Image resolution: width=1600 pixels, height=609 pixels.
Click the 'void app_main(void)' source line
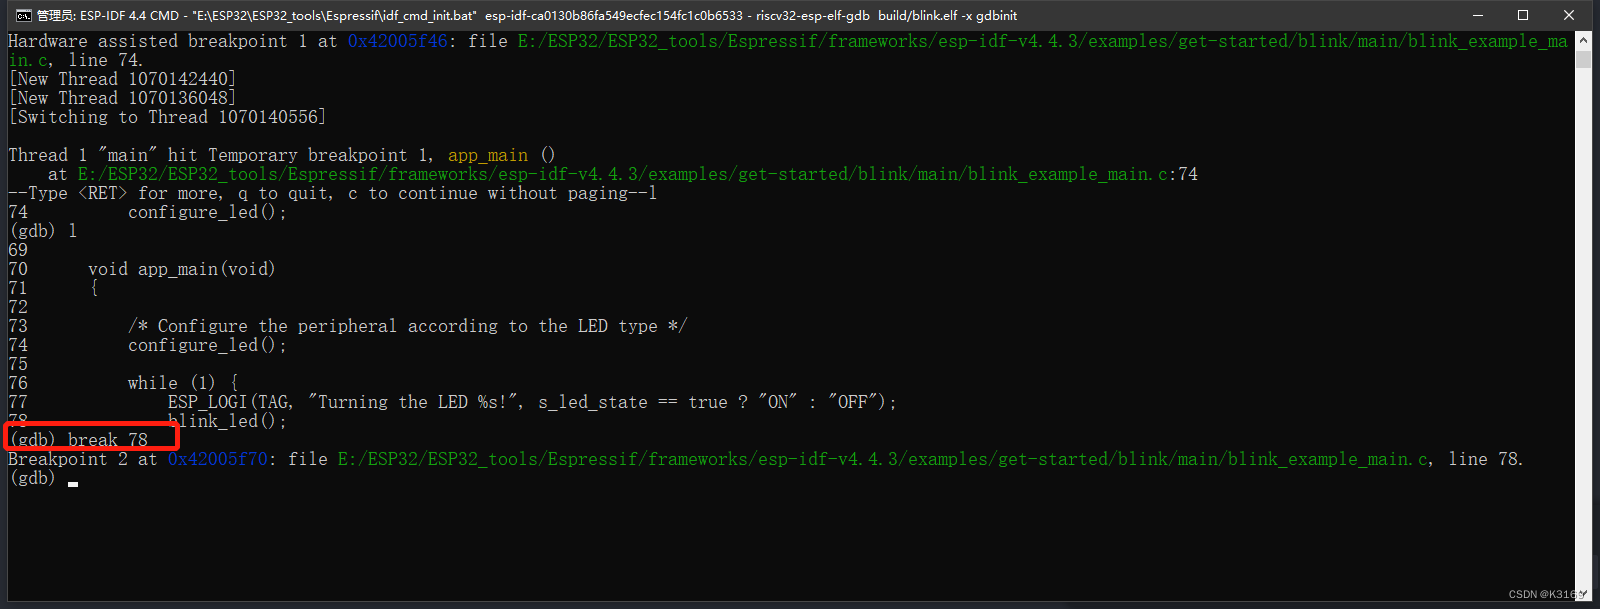point(181,269)
